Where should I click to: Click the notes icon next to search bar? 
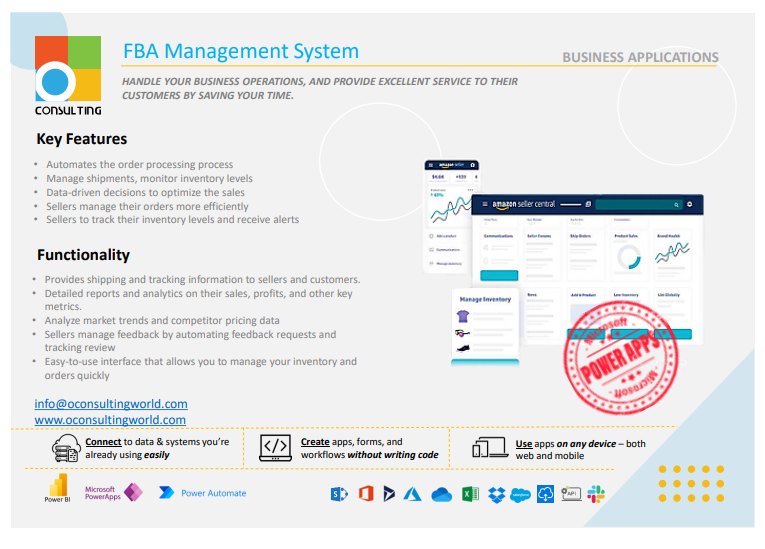click(588, 204)
